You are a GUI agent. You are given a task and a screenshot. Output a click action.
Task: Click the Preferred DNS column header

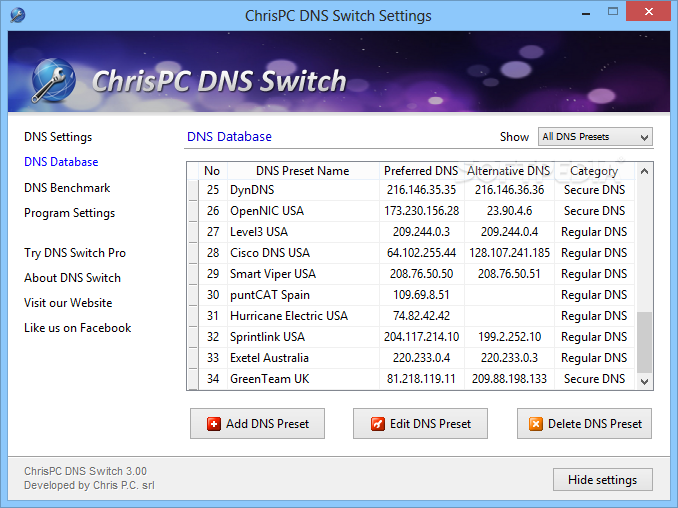pos(421,171)
